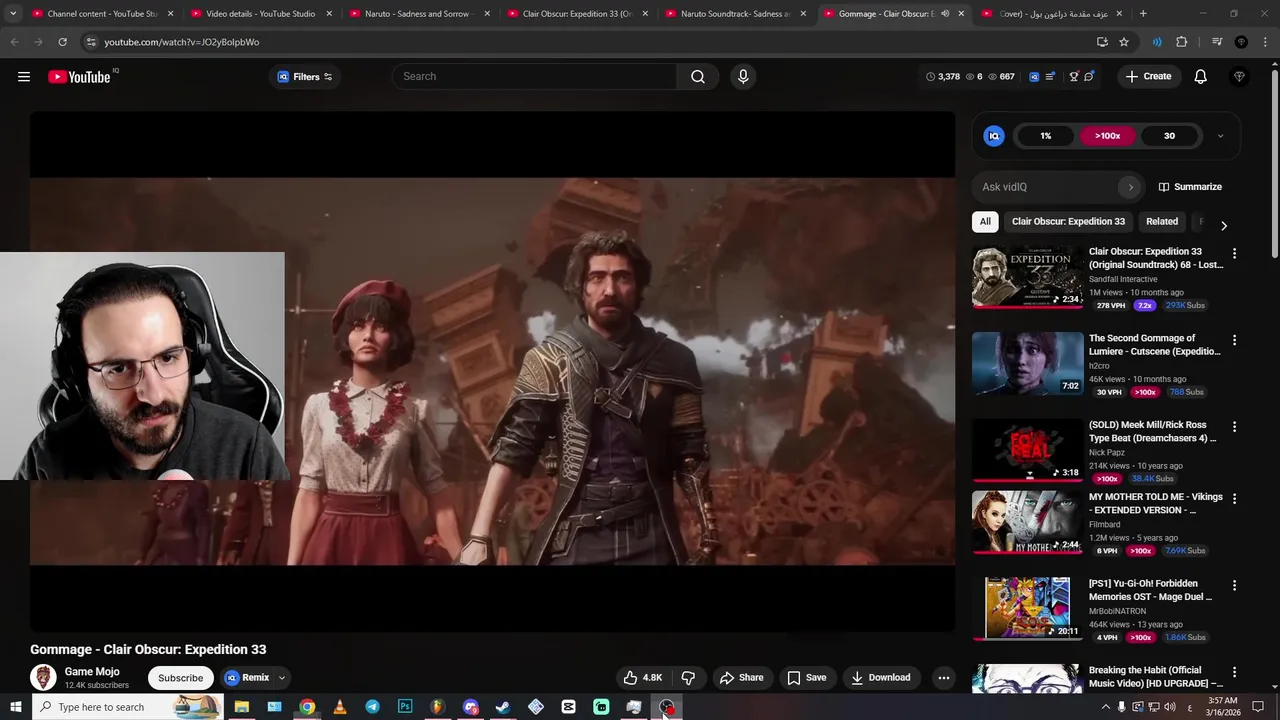Open The Second Gommage of Lumiere thumbnail
Viewport: 1280px width, 720px height.
pyautogui.click(x=1028, y=364)
